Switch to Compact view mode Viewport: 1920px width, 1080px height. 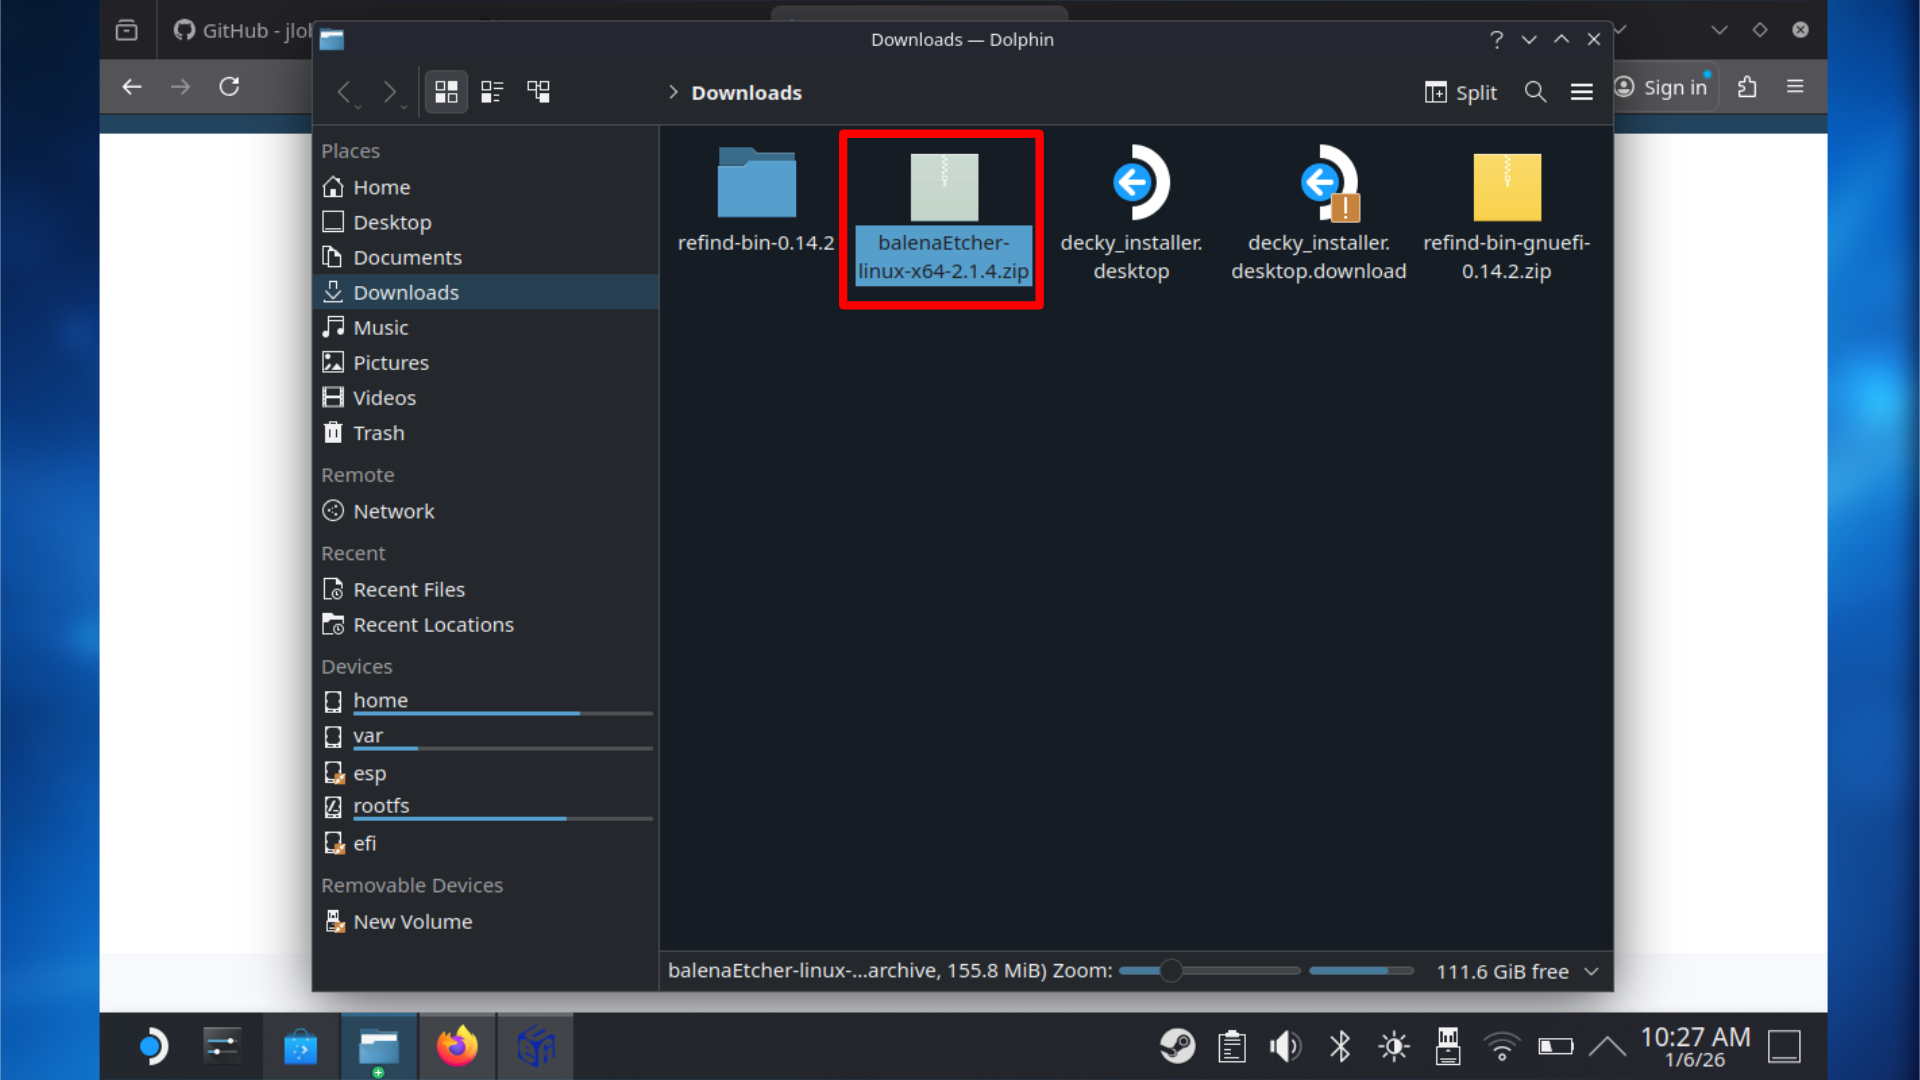(x=492, y=92)
